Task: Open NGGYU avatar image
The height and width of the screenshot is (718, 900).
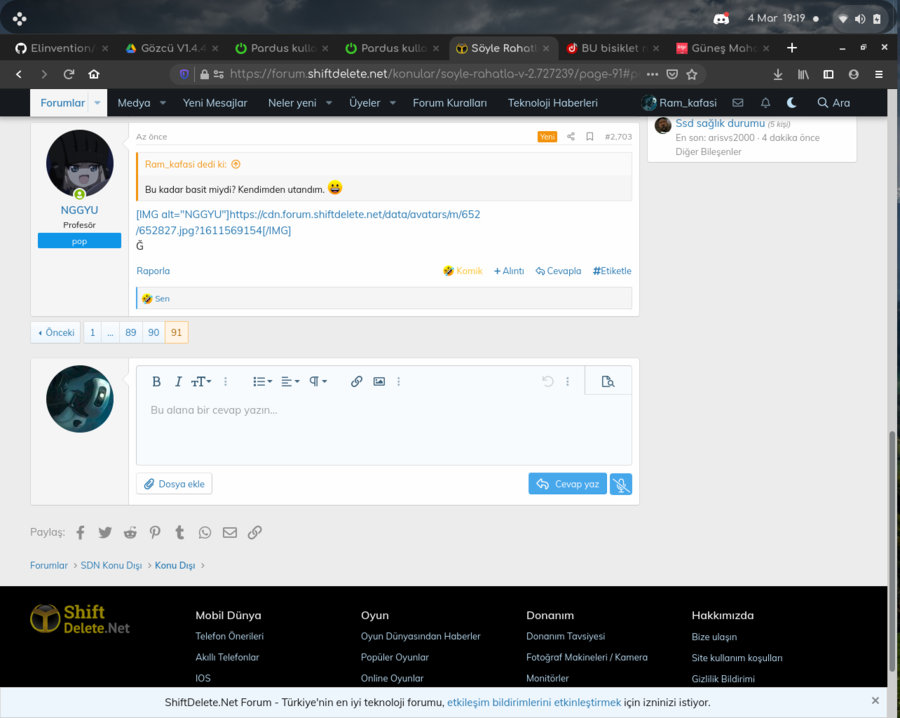Action: coord(80,164)
